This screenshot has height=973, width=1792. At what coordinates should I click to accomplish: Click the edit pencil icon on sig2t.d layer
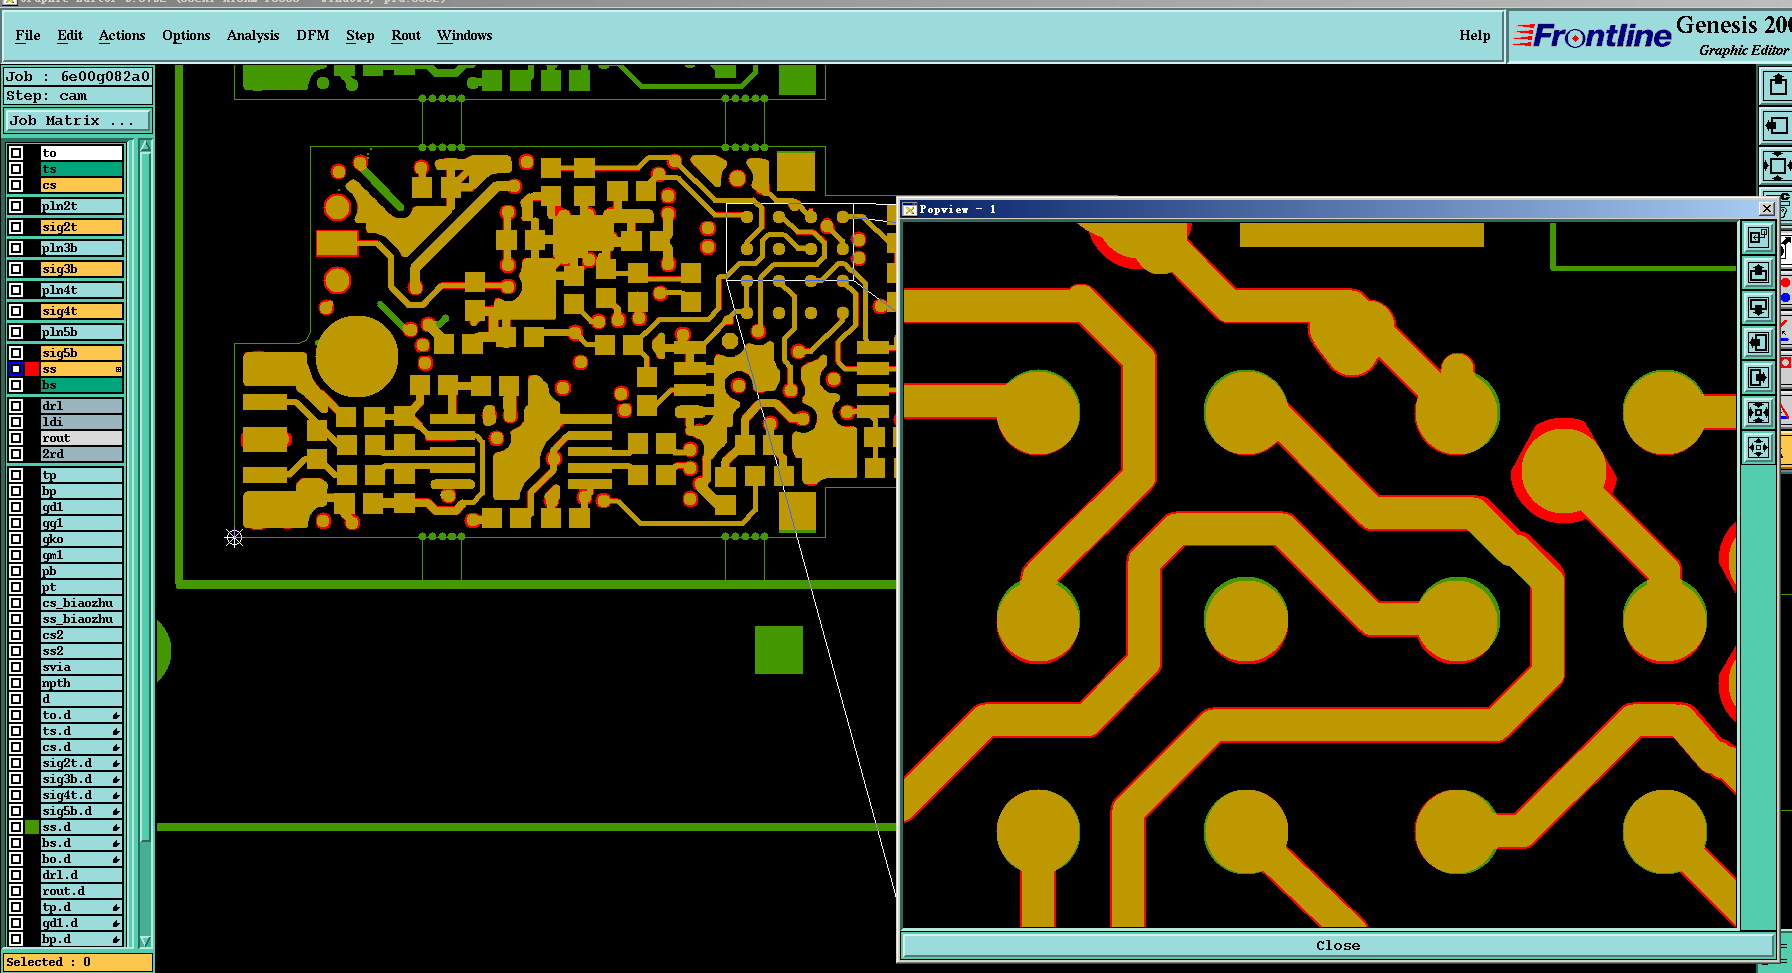(116, 763)
